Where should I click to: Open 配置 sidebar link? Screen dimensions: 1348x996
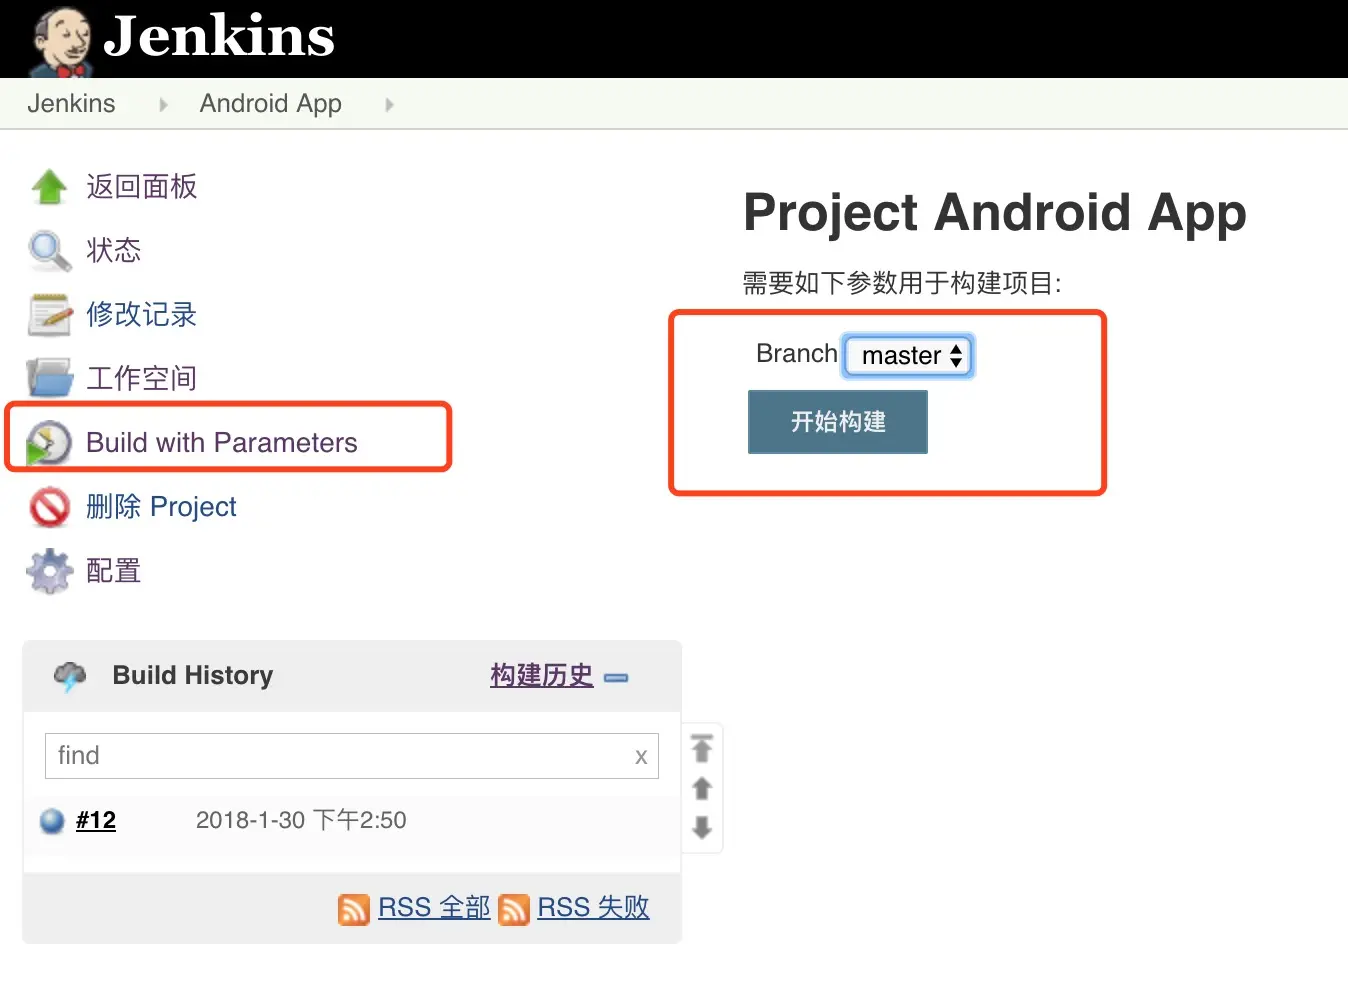(x=113, y=570)
